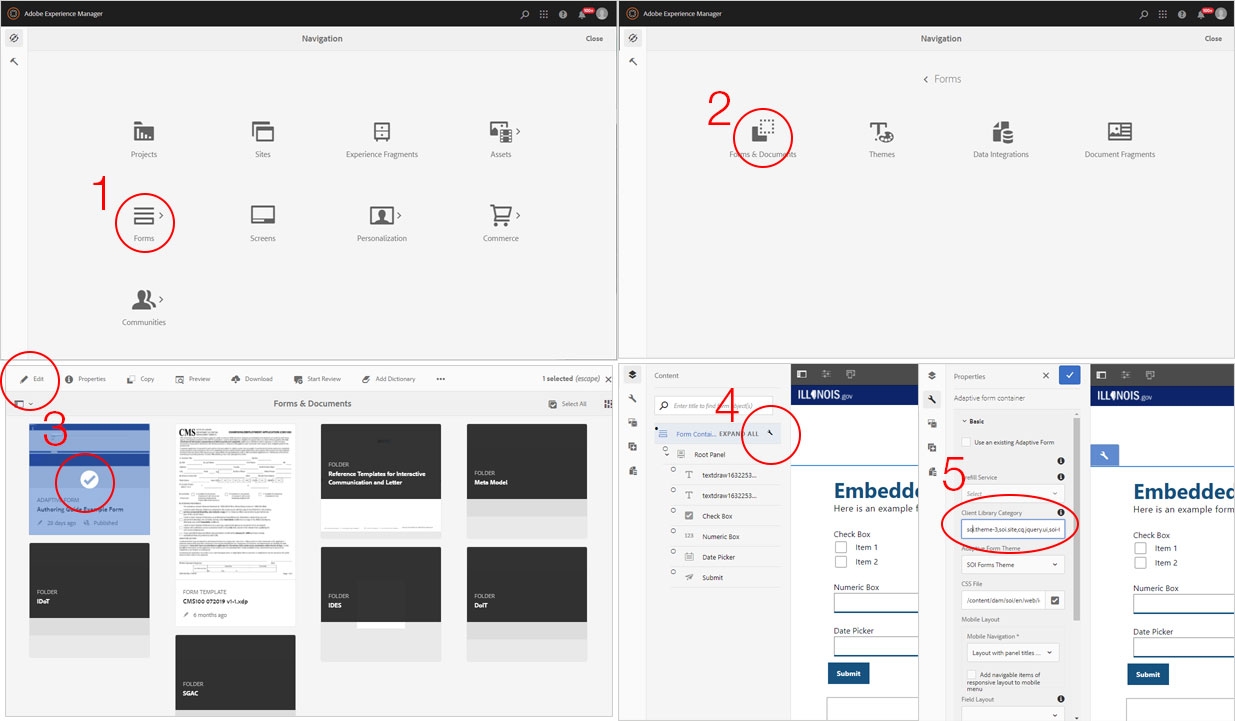The width and height of the screenshot is (1235, 721).
Task: Close the Forms navigation overlay
Action: pos(1213,38)
